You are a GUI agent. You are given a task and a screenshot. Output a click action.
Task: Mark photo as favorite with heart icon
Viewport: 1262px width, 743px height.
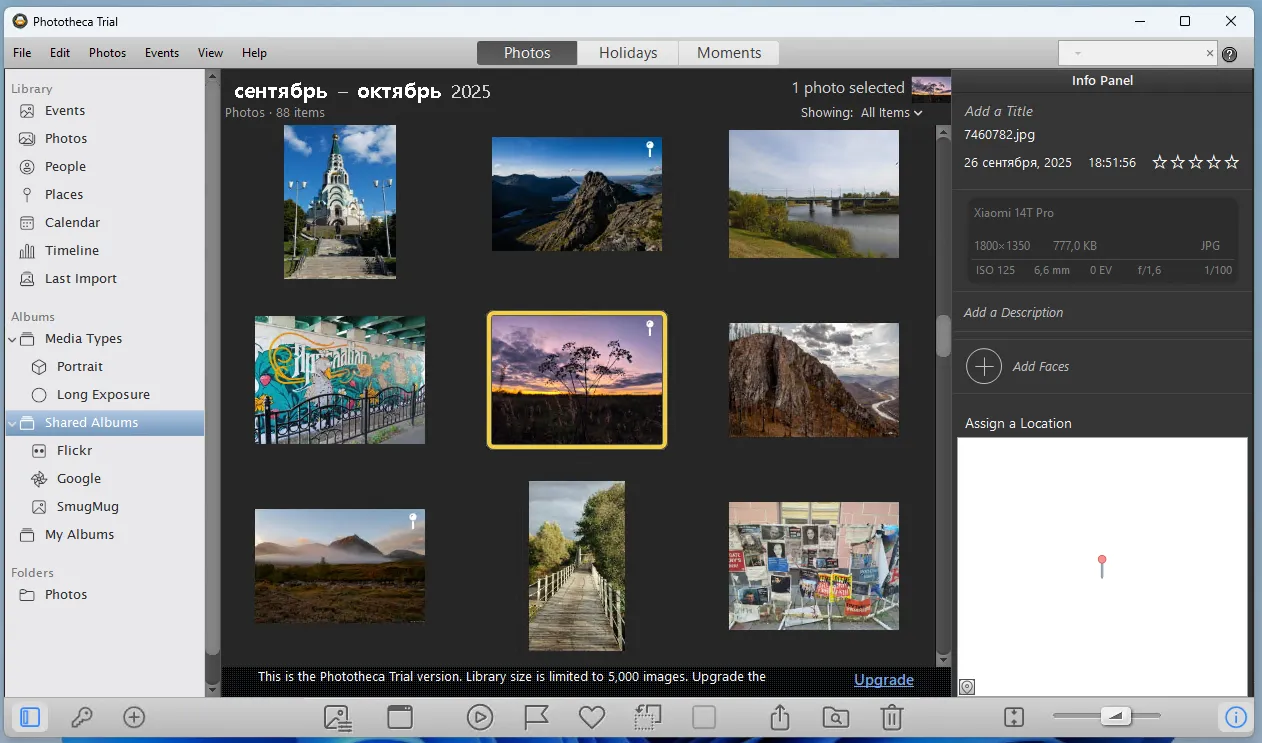(x=592, y=717)
